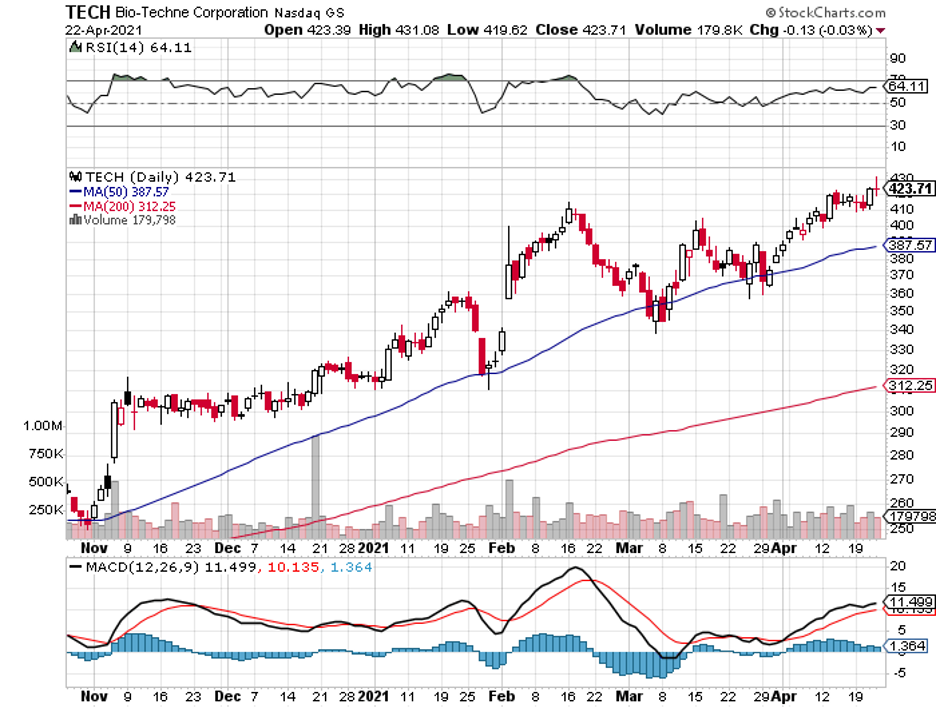Select the Close 423.71 header value
This screenshot has height=708, width=936.
tap(581, 30)
